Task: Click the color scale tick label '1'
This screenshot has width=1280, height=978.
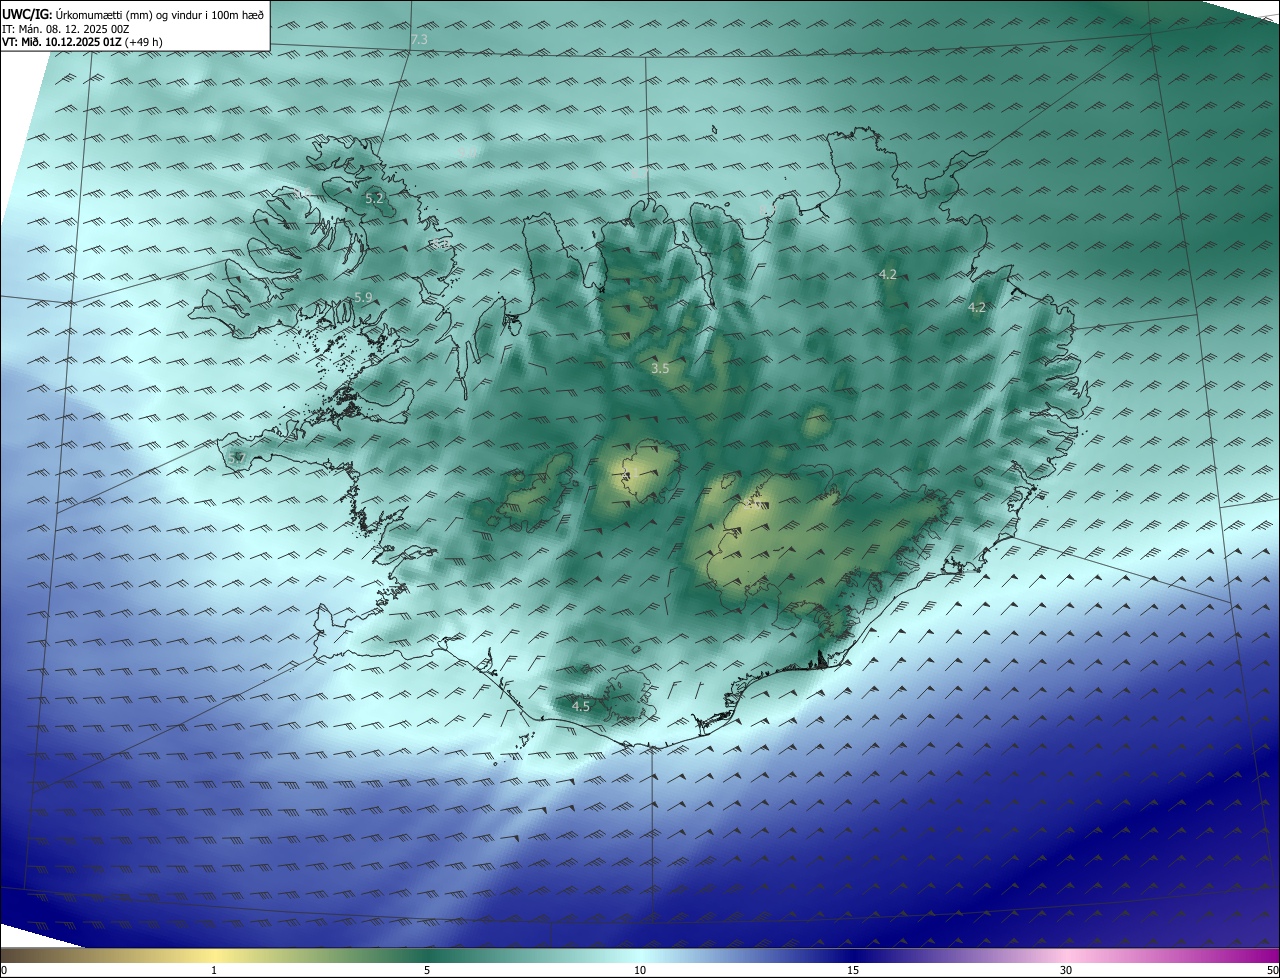Action: click(x=214, y=970)
